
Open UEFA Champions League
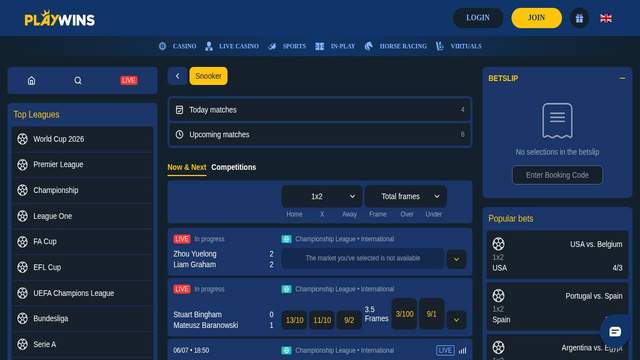point(82,293)
